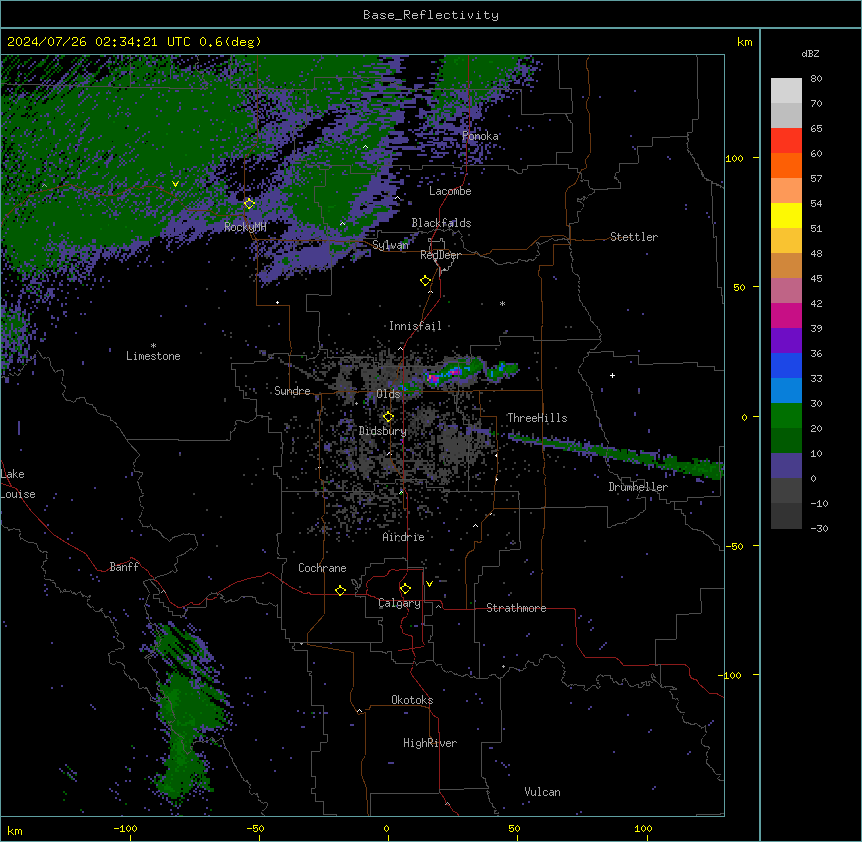Select the Drumheller map label
The image size is (862, 842).
click(x=638, y=487)
